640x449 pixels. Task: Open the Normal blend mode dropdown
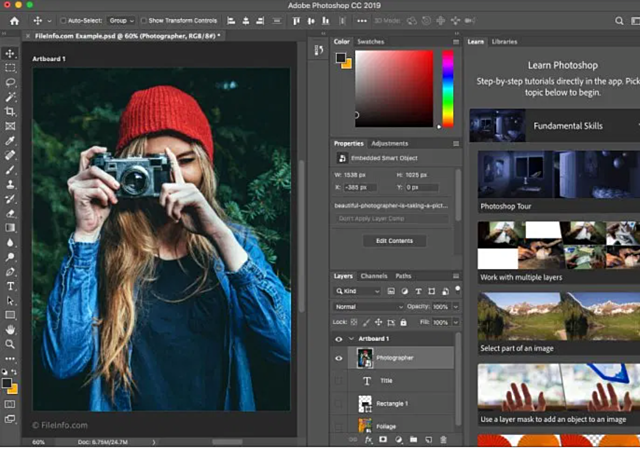point(369,307)
